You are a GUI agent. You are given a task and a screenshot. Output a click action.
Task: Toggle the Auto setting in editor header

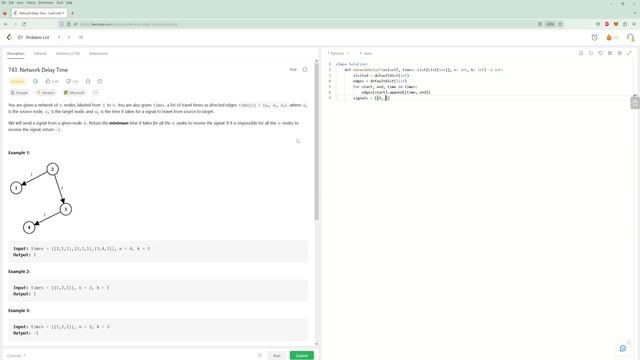coord(366,53)
